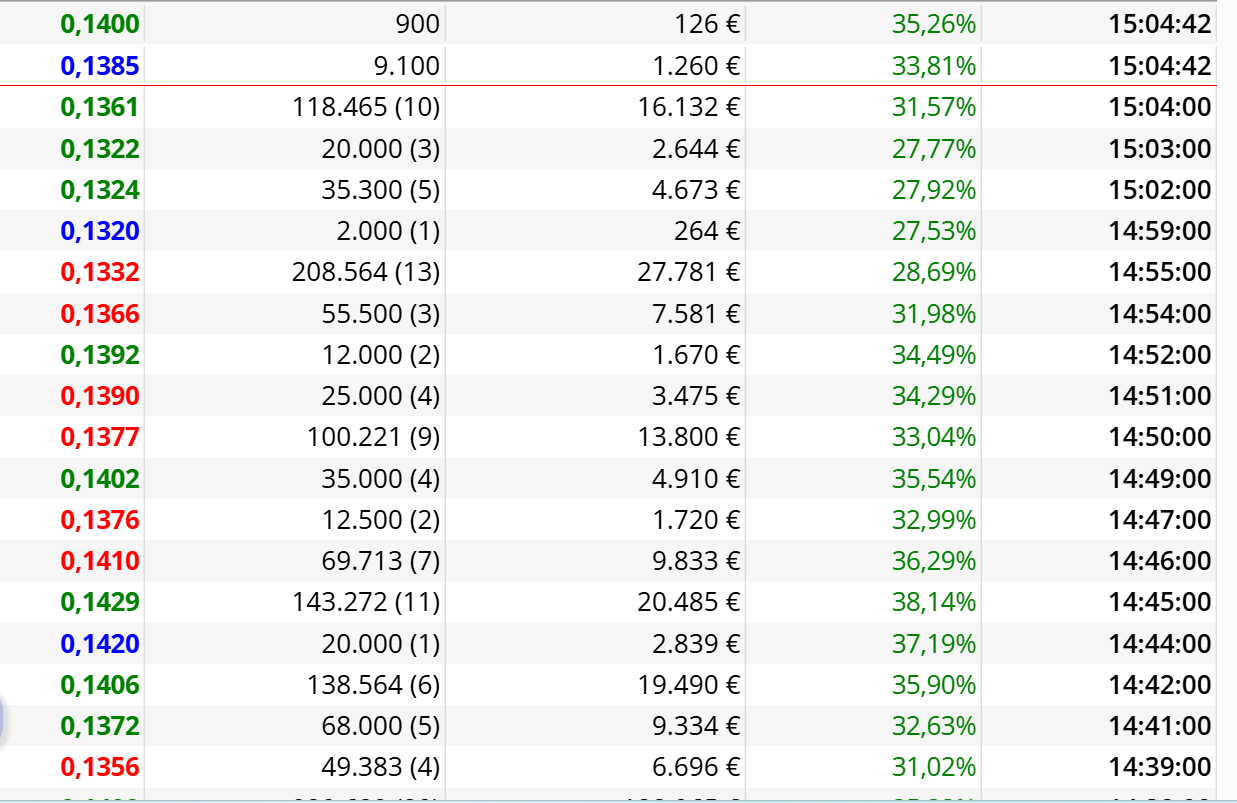Click timestamp 14:42:00
1237x803 pixels.
1160,685
